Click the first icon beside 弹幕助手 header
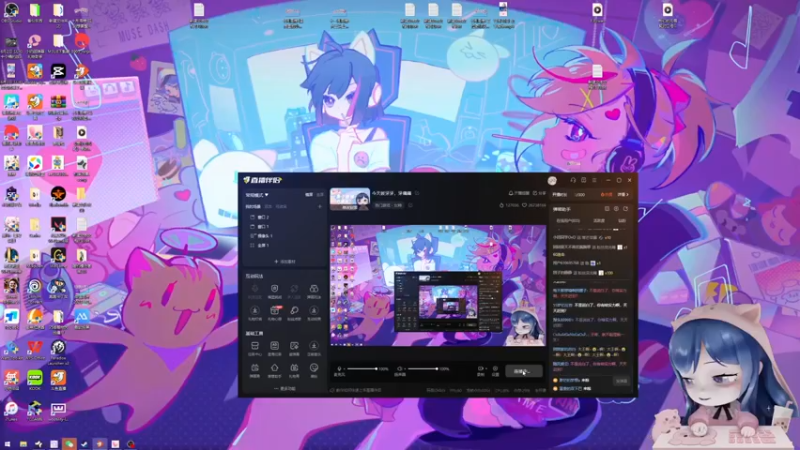 [607, 209]
